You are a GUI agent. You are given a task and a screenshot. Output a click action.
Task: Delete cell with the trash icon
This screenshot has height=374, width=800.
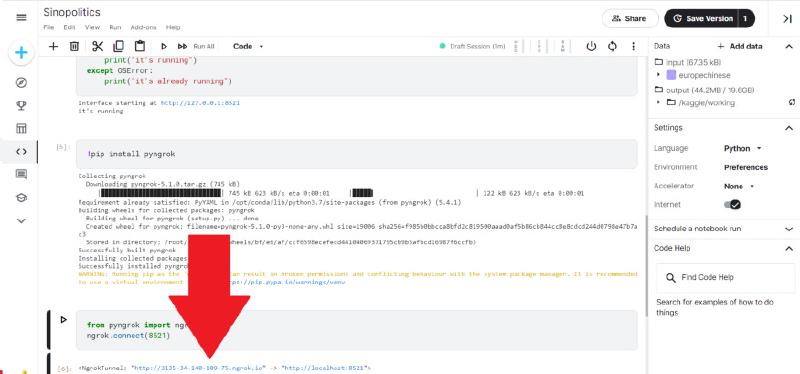click(74, 46)
